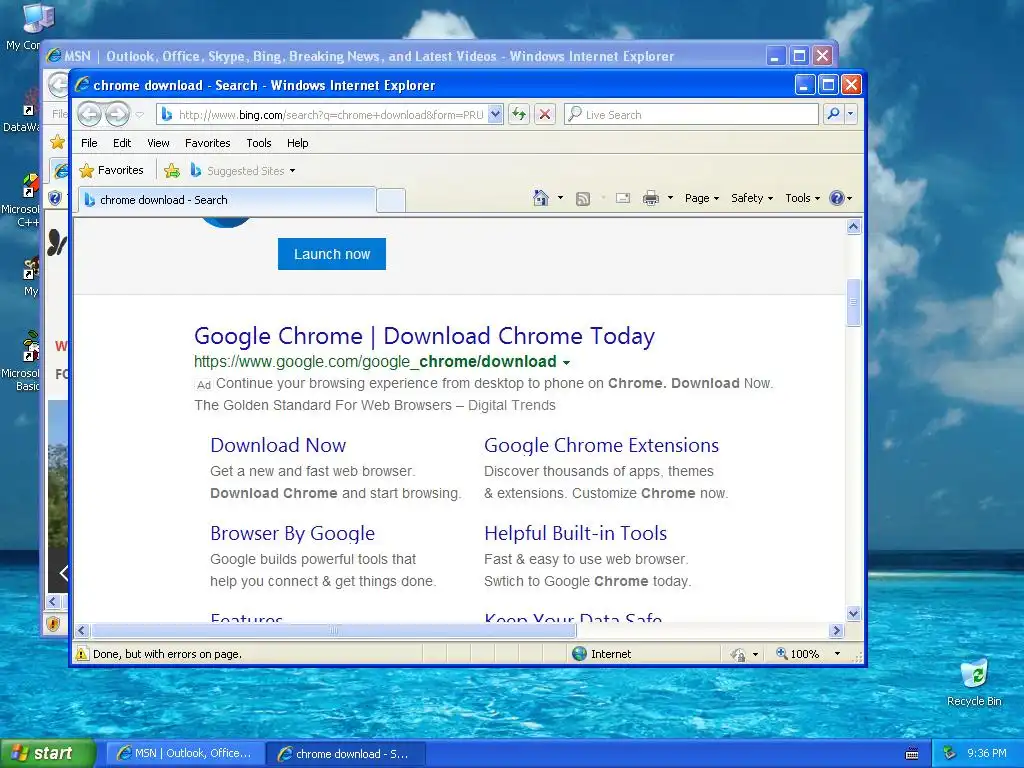Click into the Live Search input field
The height and width of the screenshot is (768, 1024).
[691, 114]
